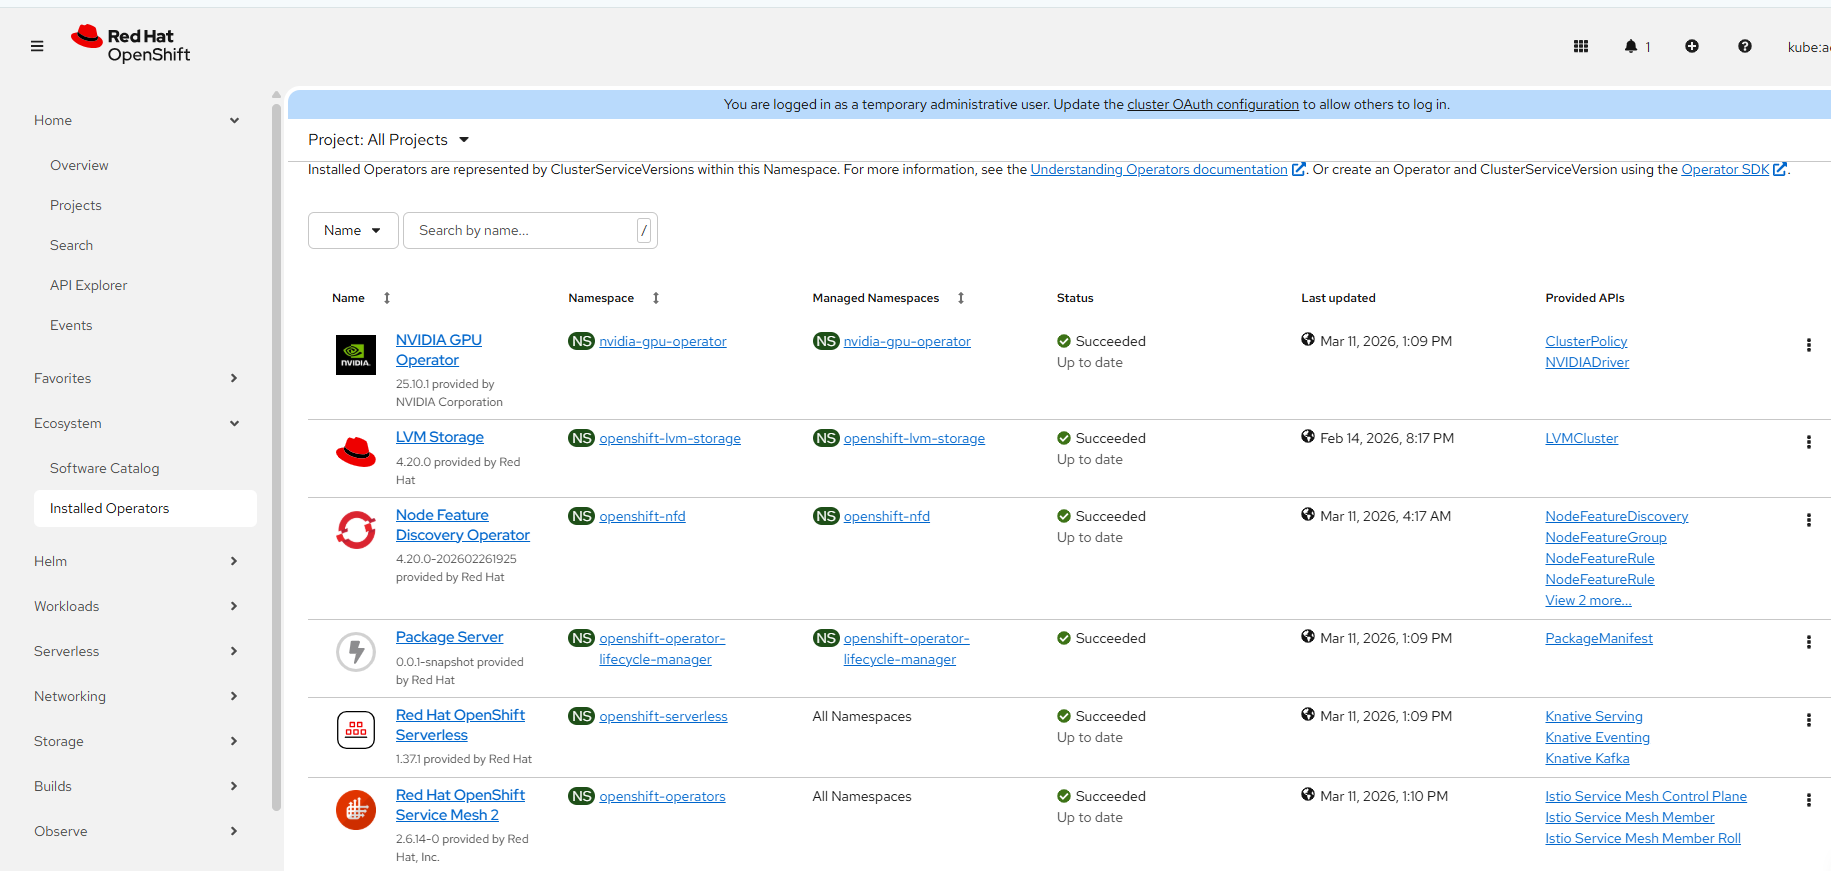Open the NVIDIA GPU Operator details
This screenshot has width=1831, height=871.
438,350
